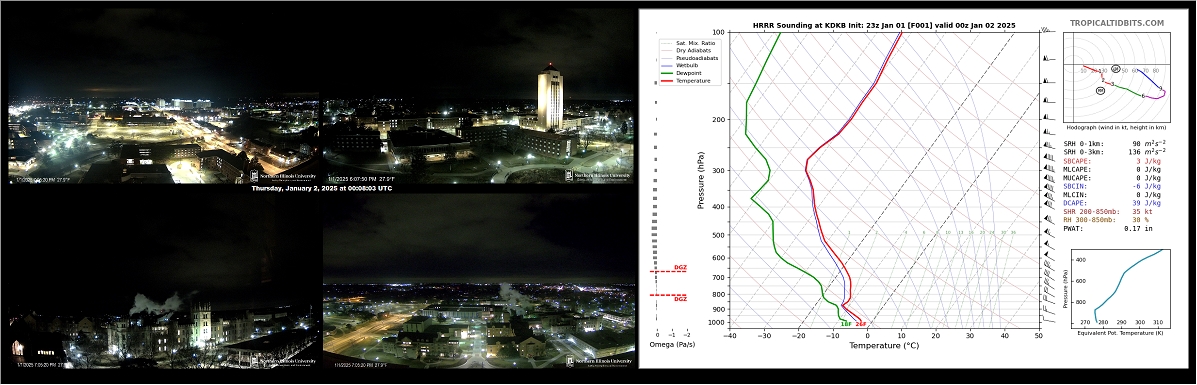Click the Northern Illinois University logo on the tower webcam
This screenshot has height=385, width=1197.
[x=598, y=176]
